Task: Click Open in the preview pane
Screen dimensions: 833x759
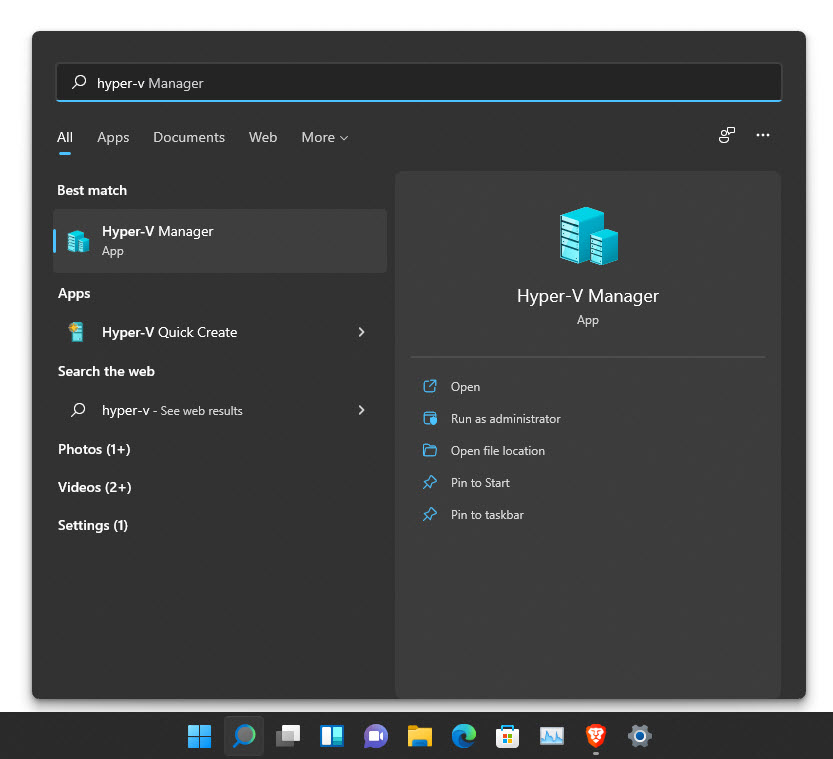Action: pos(465,387)
